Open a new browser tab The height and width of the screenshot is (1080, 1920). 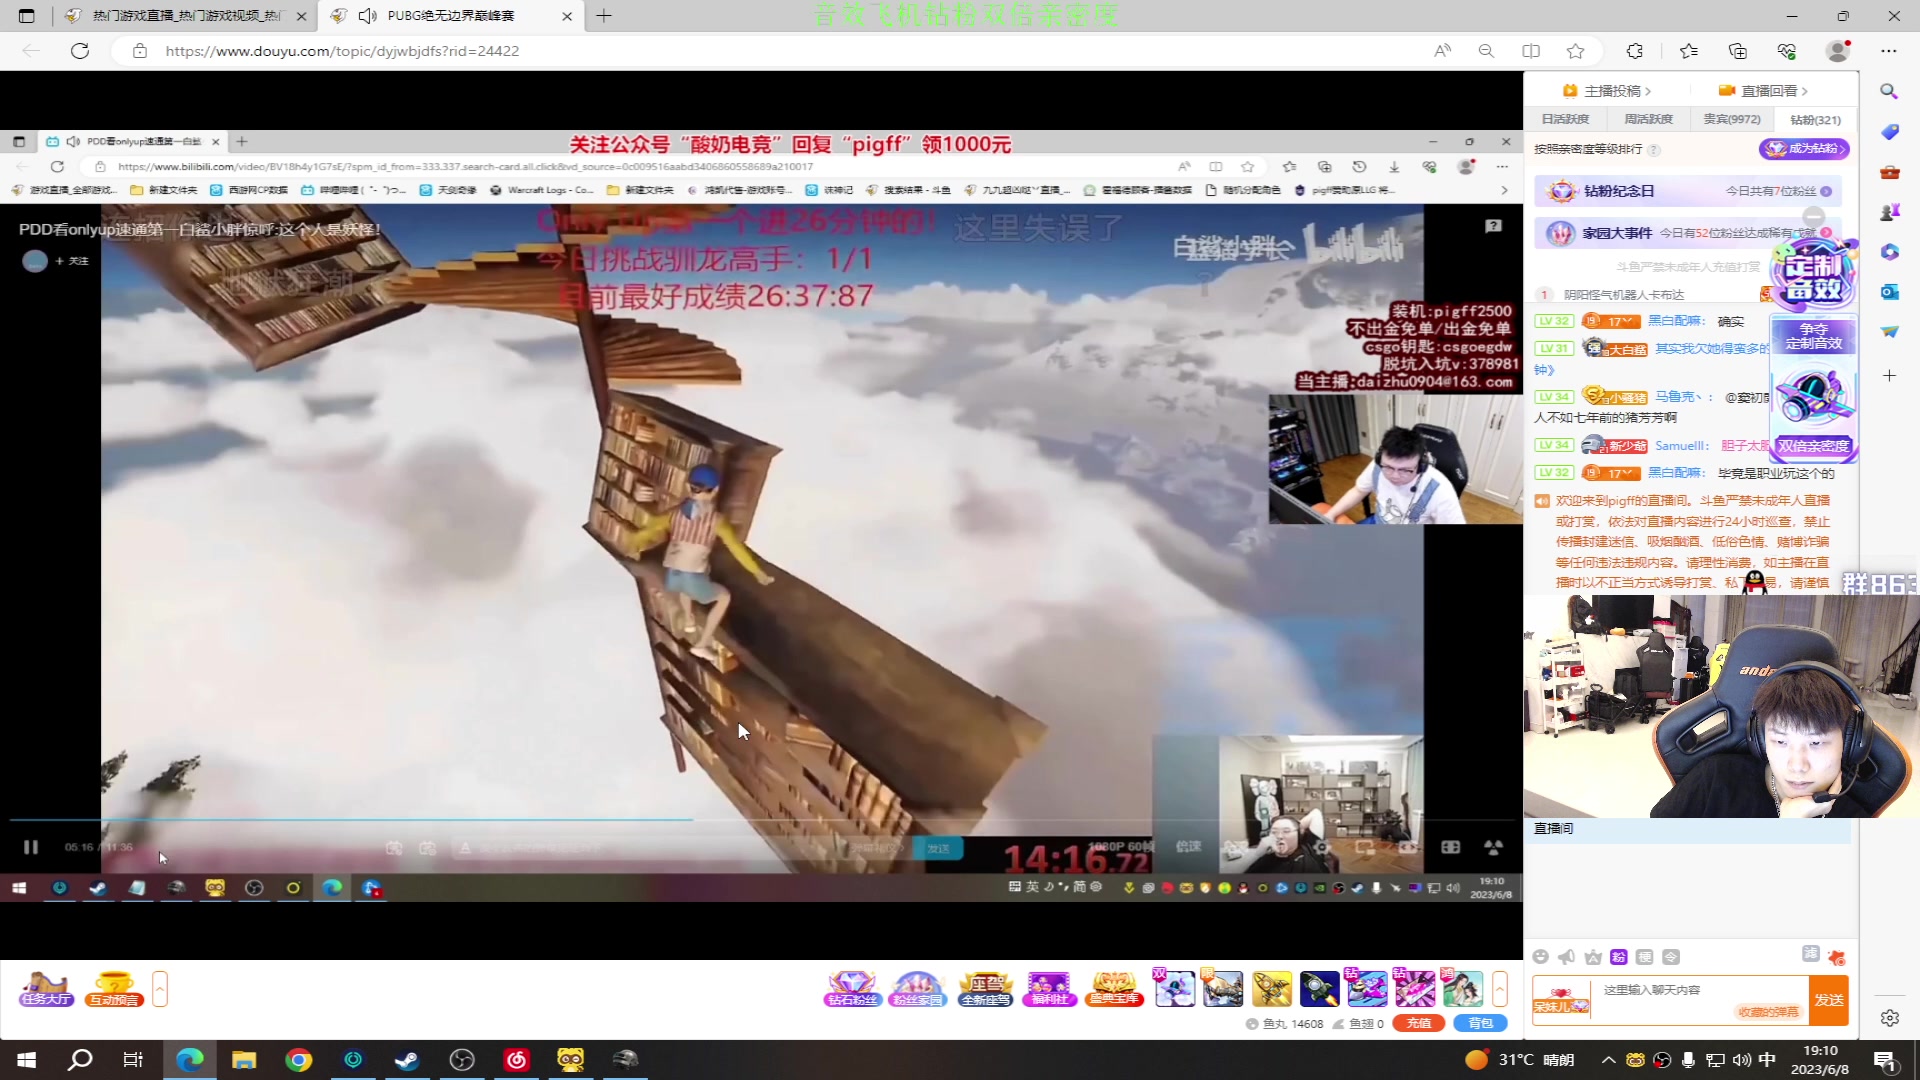[604, 16]
